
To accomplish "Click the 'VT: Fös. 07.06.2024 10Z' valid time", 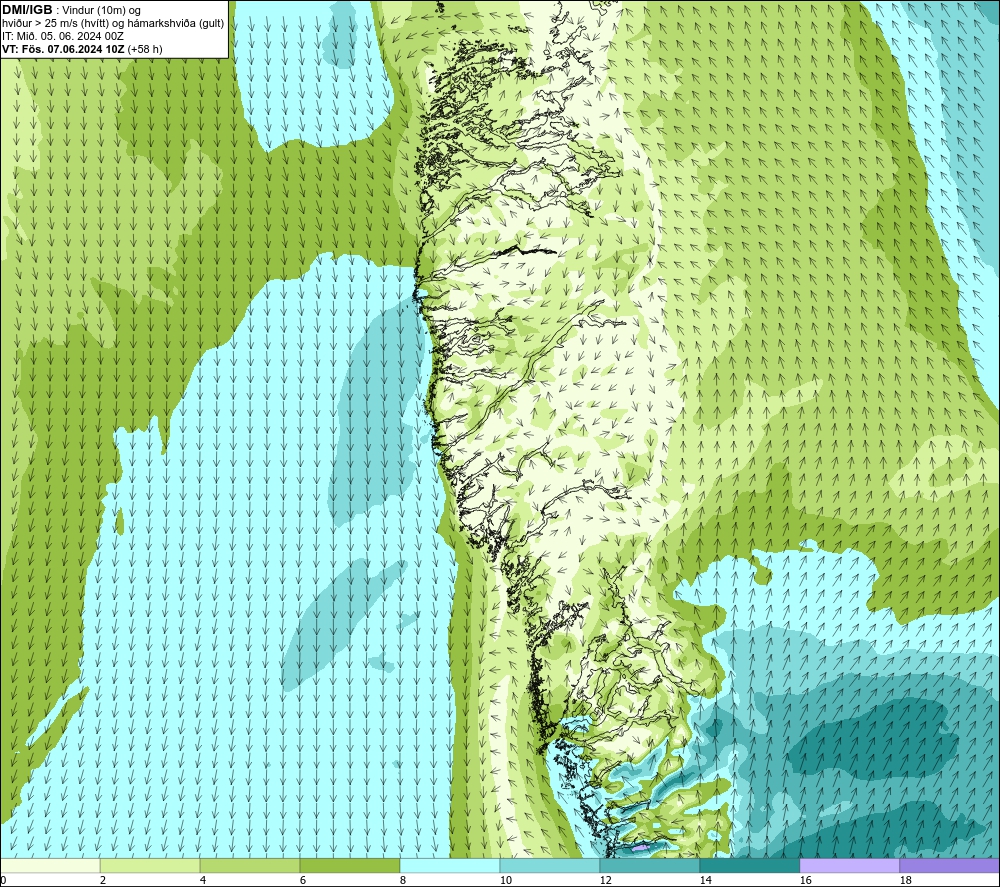I will pos(64,49).
